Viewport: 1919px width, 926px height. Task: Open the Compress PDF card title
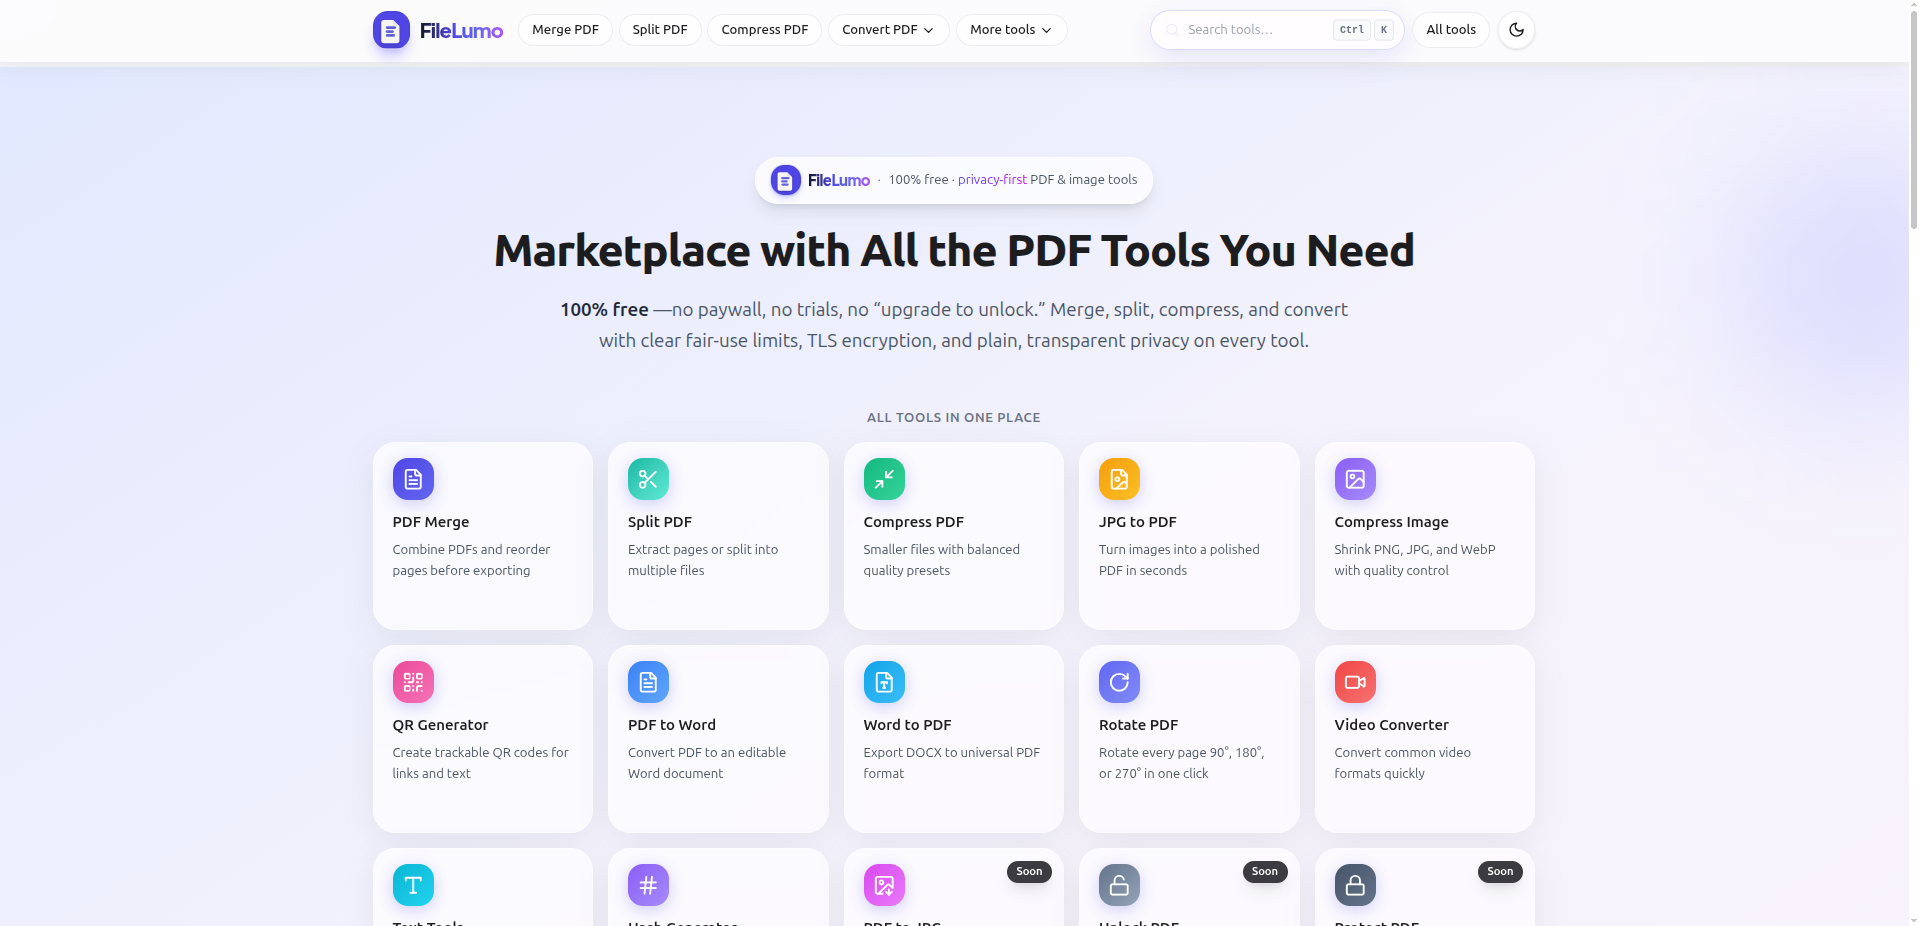click(914, 522)
